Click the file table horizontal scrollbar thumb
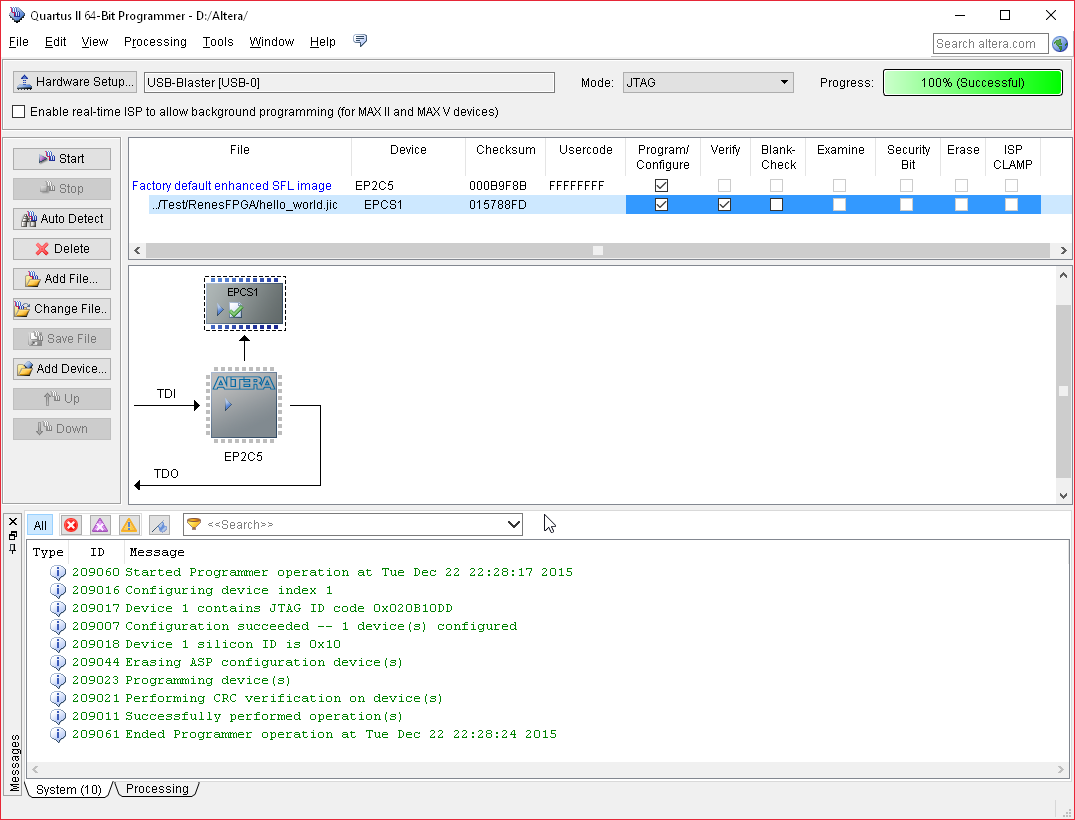The width and height of the screenshot is (1075, 820). (x=598, y=250)
